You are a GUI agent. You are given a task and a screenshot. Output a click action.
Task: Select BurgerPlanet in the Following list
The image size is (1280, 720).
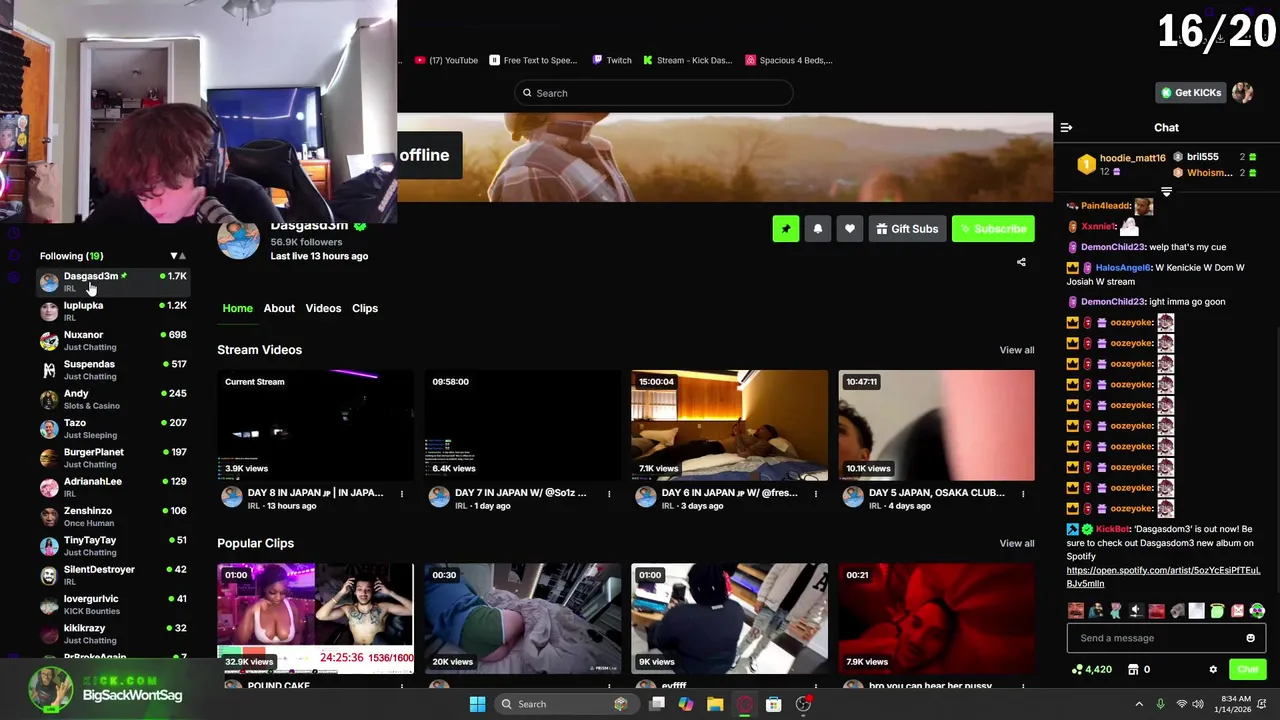coord(113,458)
